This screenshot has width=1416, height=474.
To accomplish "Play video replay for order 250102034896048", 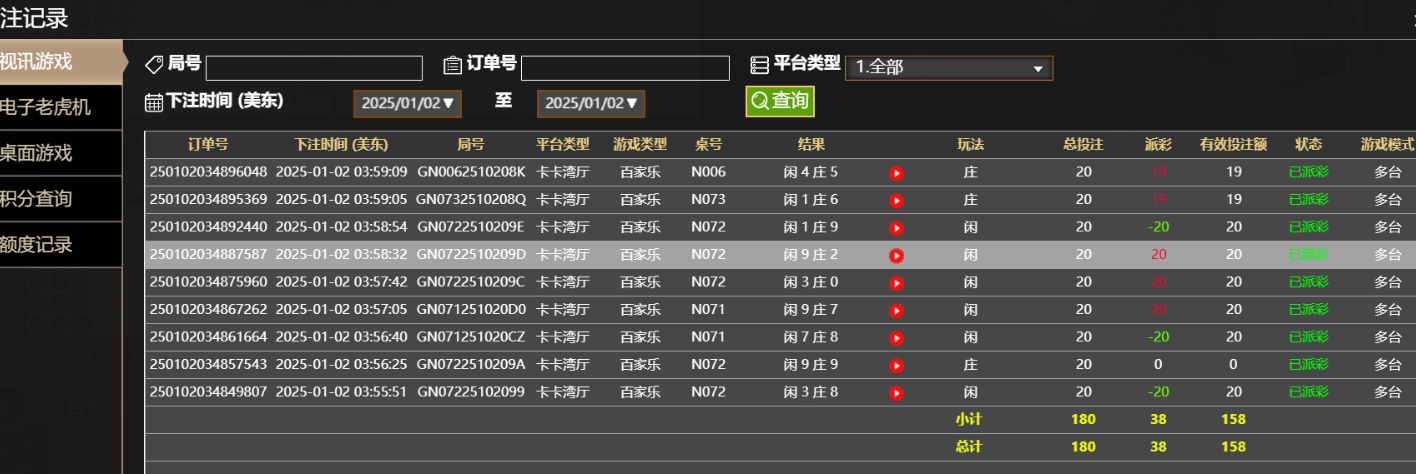I will click(896, 173).
